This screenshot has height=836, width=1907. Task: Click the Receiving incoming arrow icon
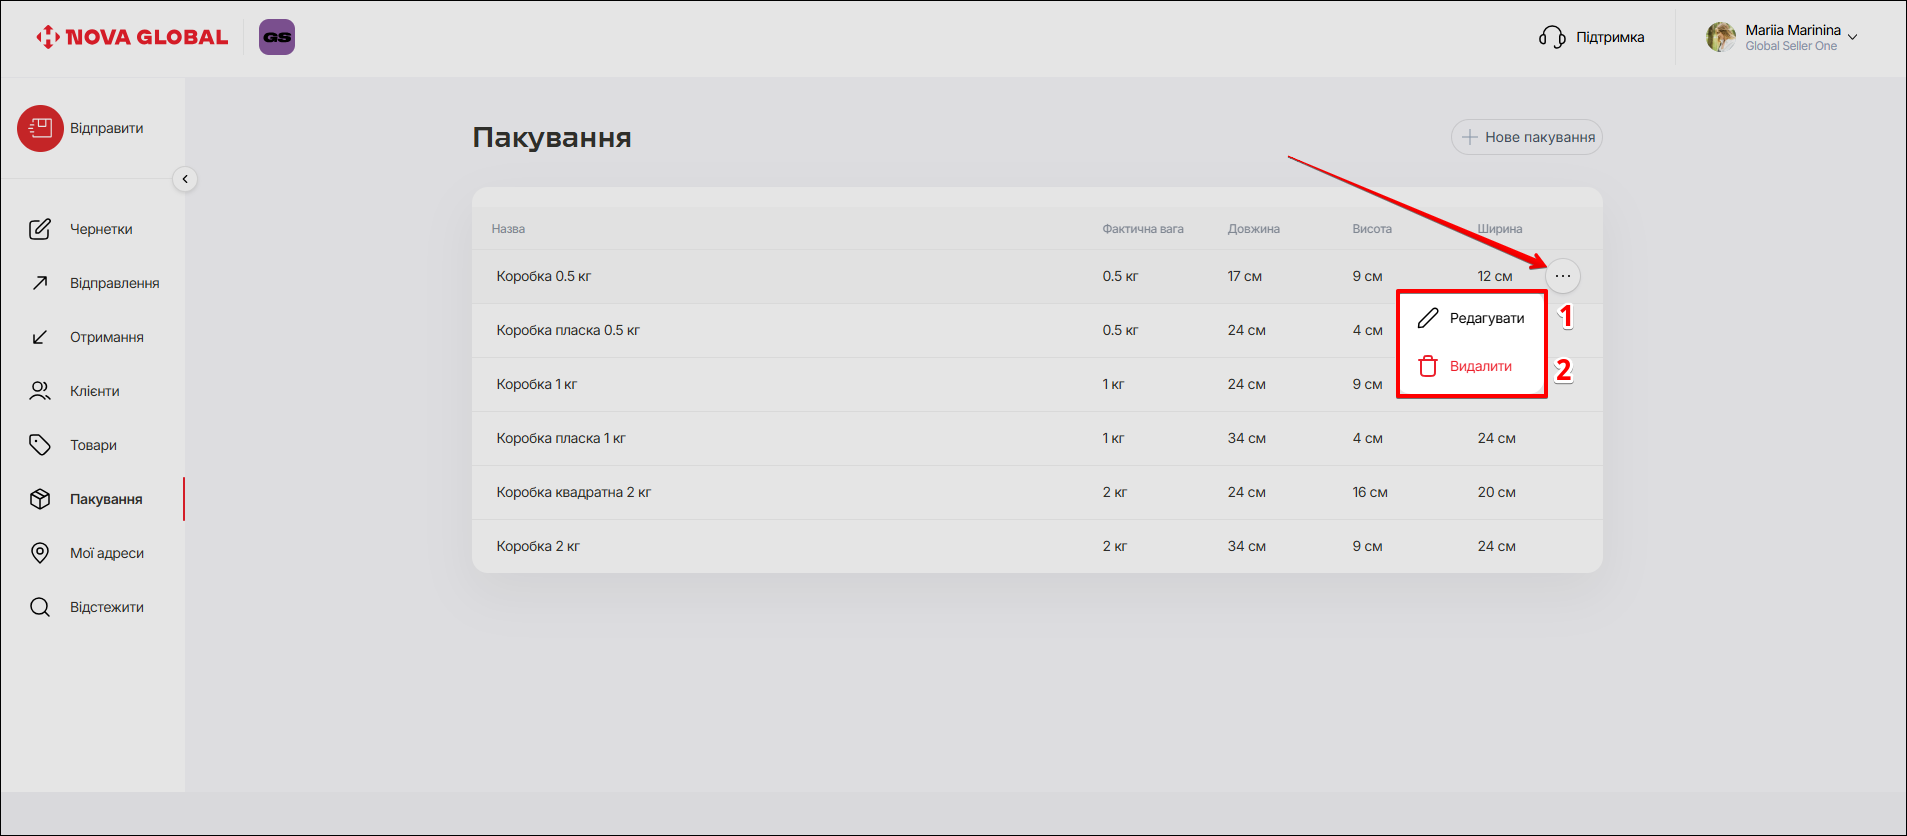click(40, 337)
